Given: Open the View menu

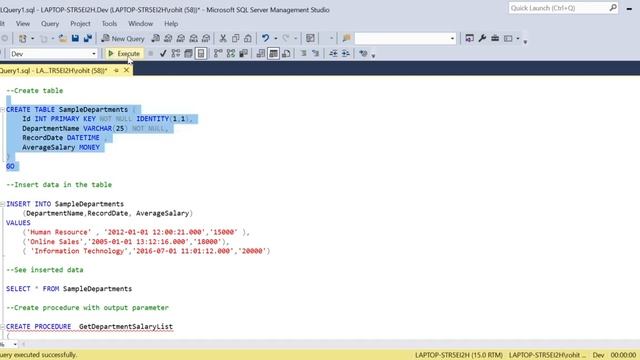Looking at the screenshot, I should click(x=23, y=24).
